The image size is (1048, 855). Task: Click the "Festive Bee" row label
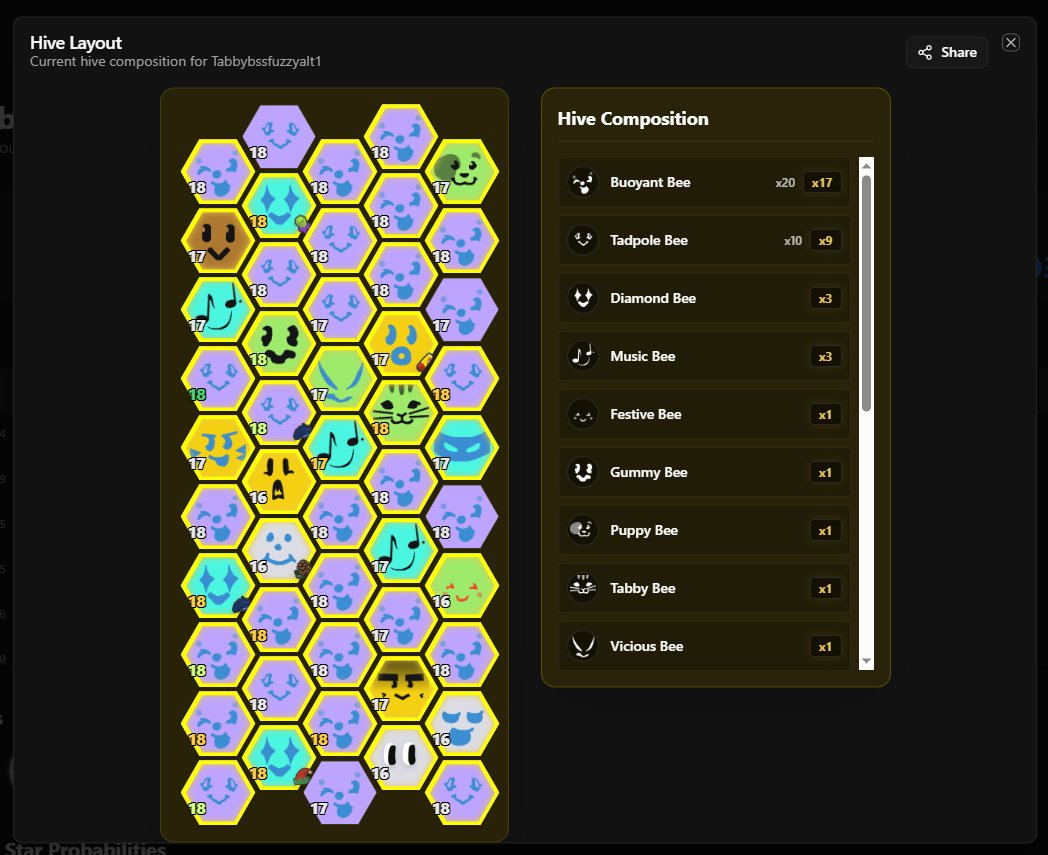(646, 414)
